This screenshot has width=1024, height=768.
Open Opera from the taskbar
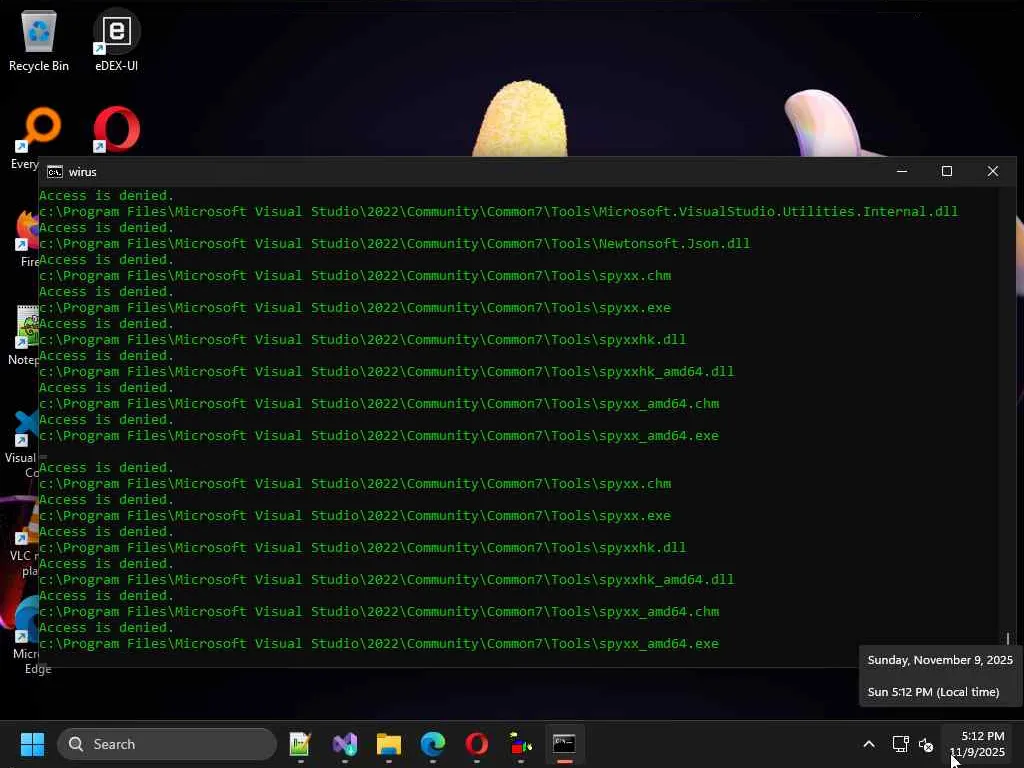point(477,744)
